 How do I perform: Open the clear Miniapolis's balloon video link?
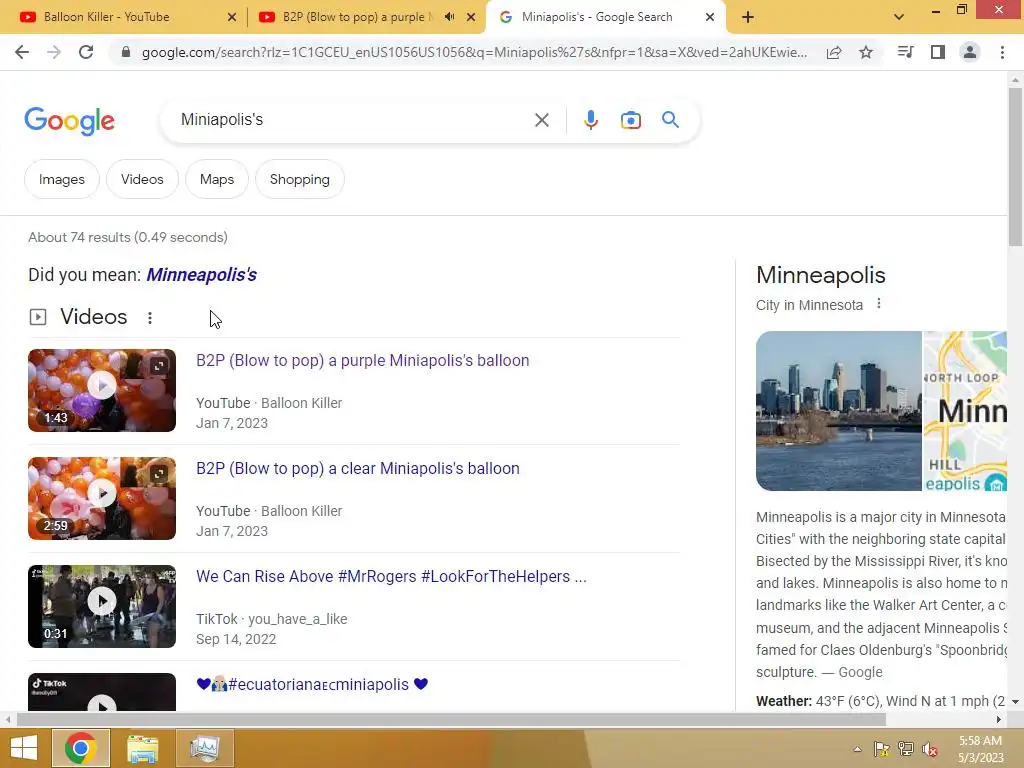pyautogui.click(x=358, y=468)
